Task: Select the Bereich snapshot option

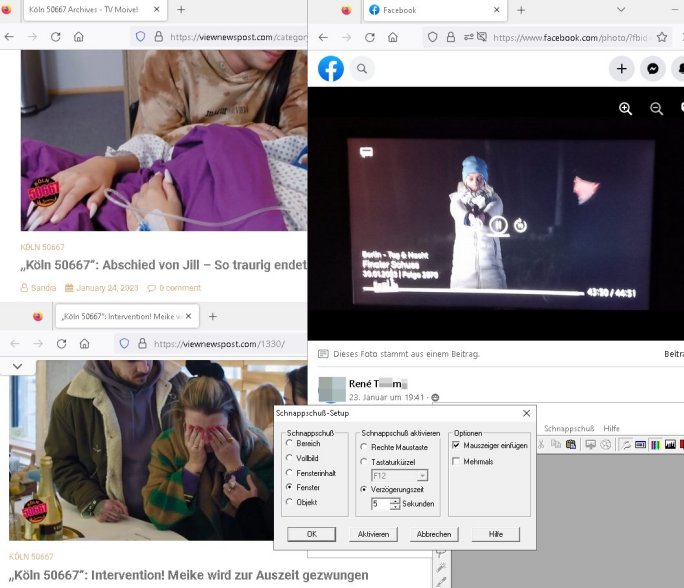Action: pyautogui.click(x=303, y=443)
